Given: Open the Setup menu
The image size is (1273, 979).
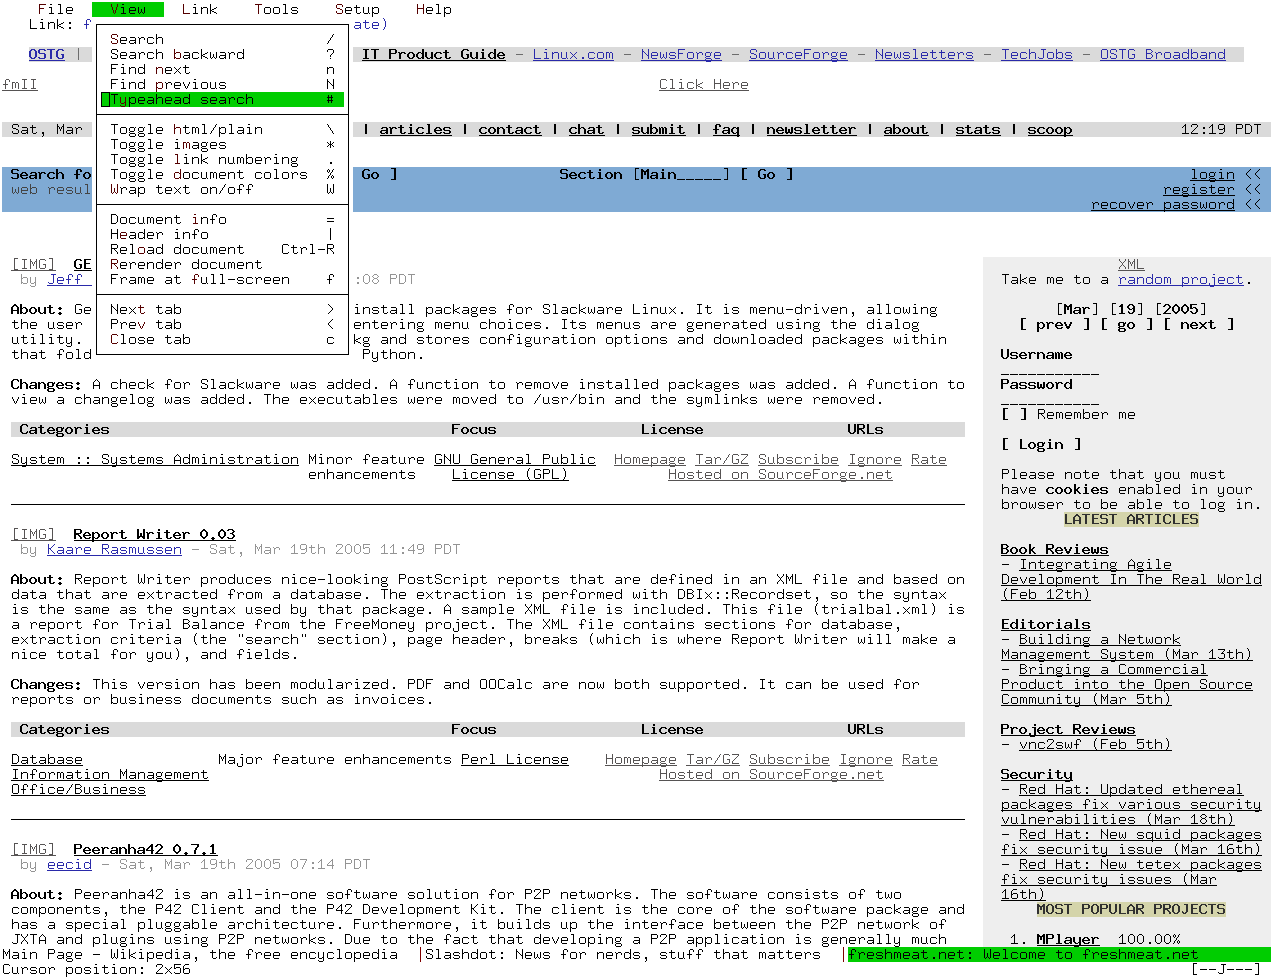Looking at the screenshot, I should pos(357,9).
